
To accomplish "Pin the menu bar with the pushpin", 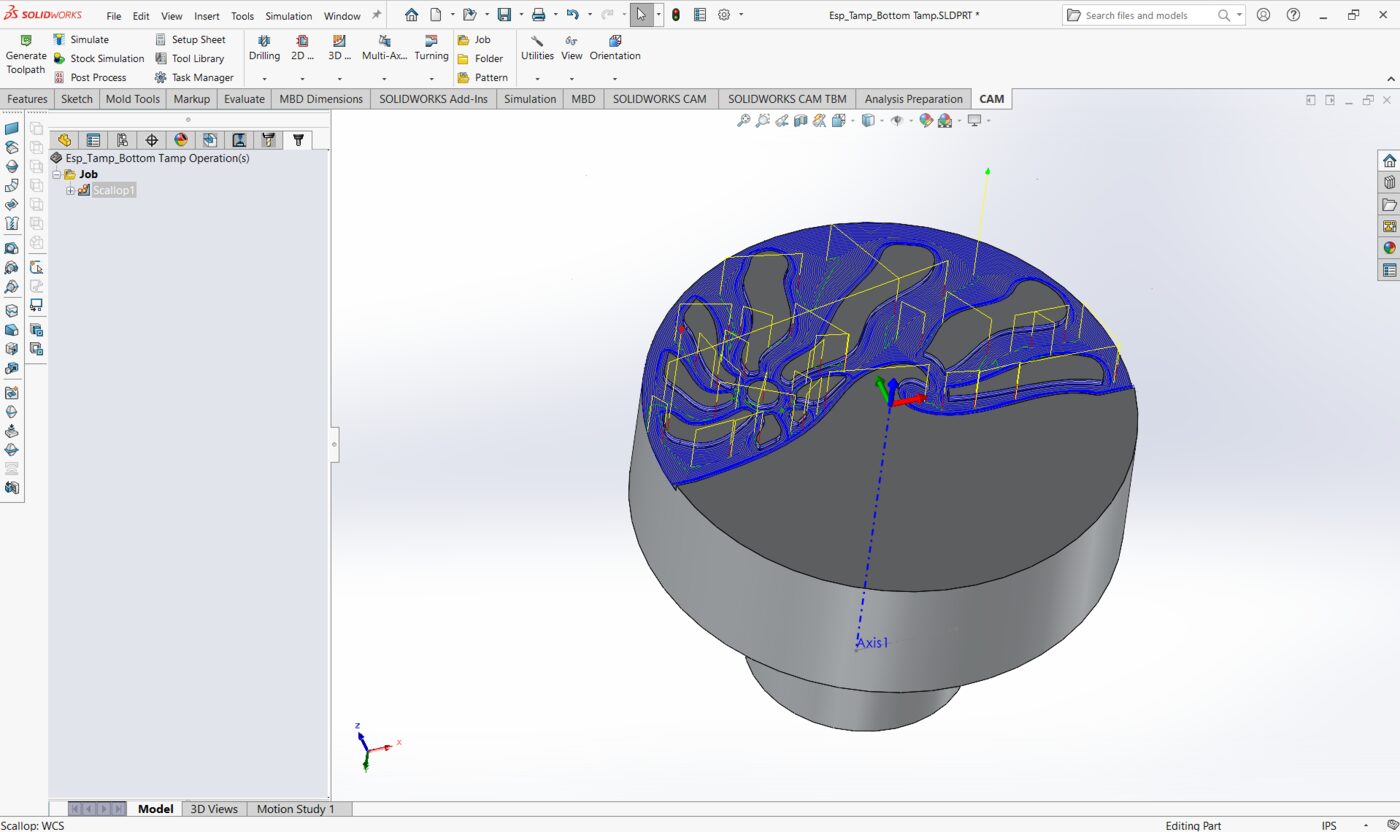I will click(x=377, y=15).
